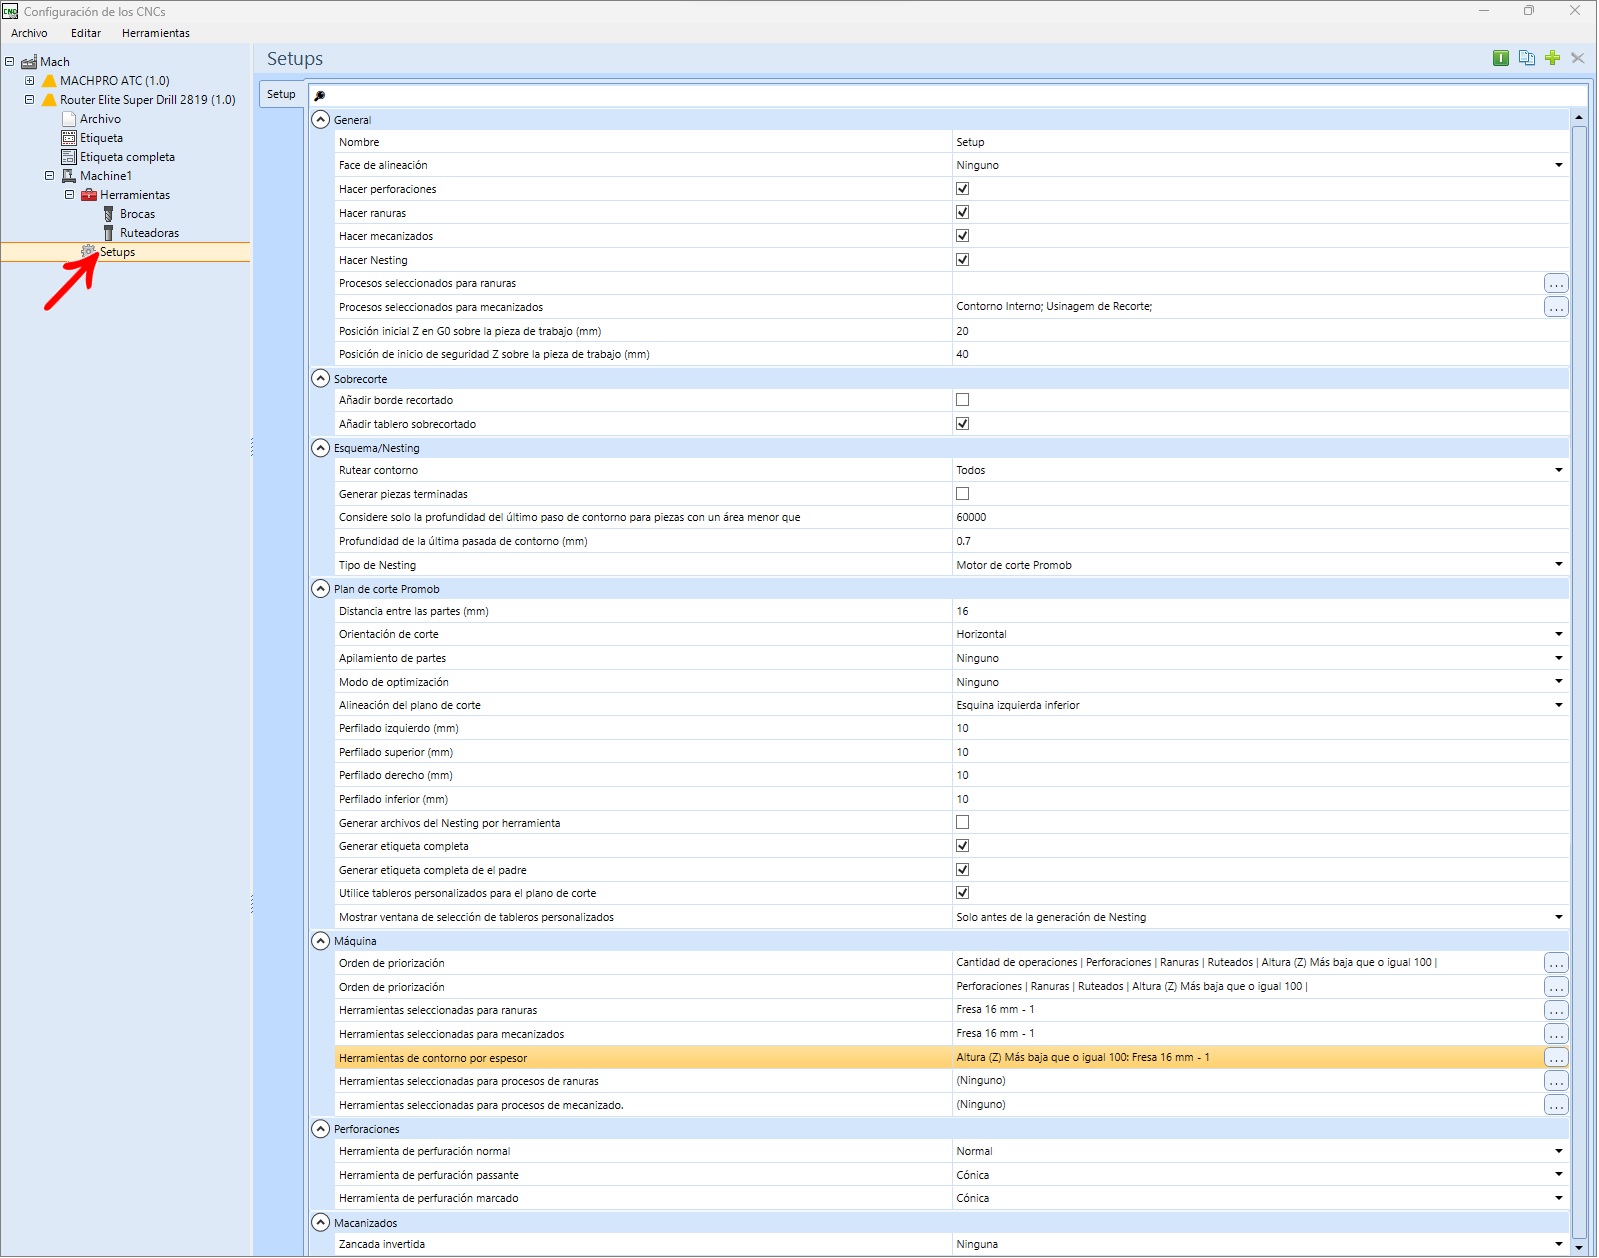Open ellipsis for first Orden de priorización

pos(1556,963)
